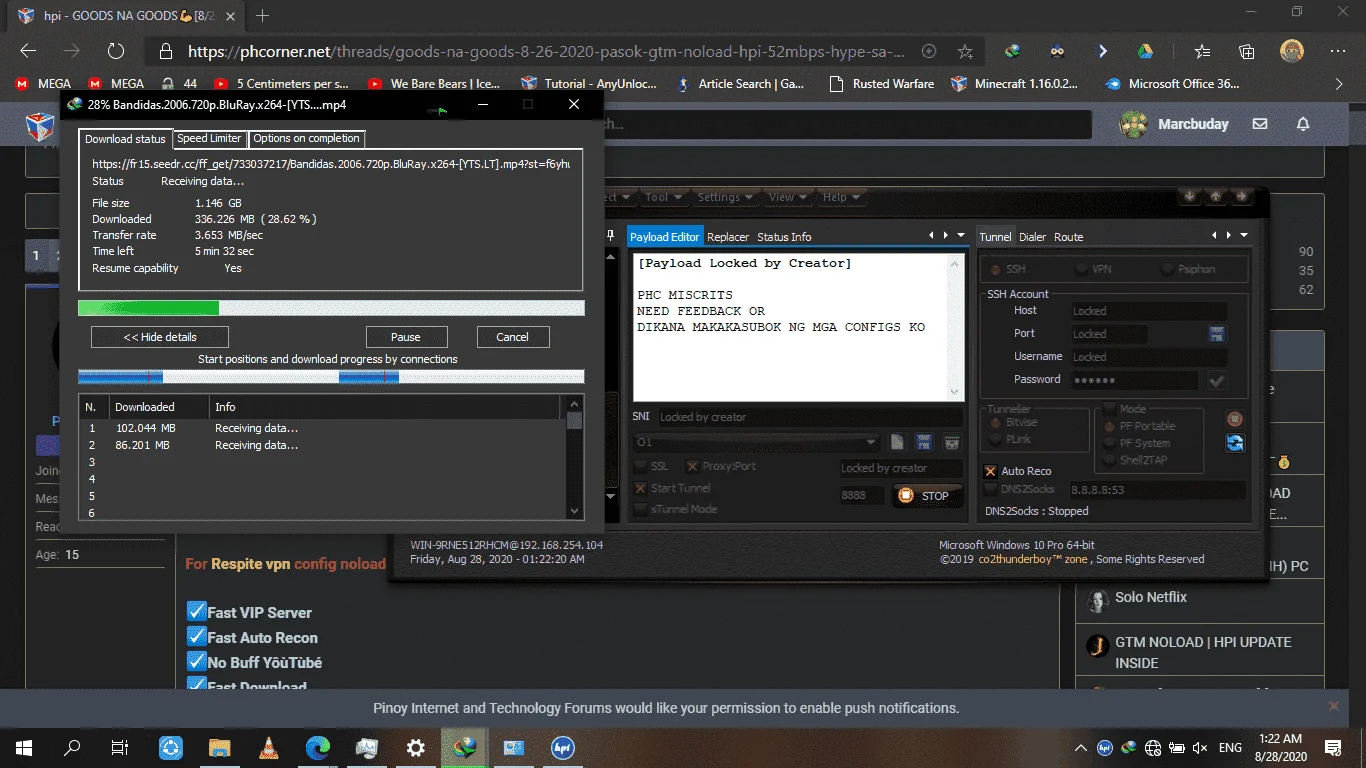Switch to the Route tab

coord(1069,237)
